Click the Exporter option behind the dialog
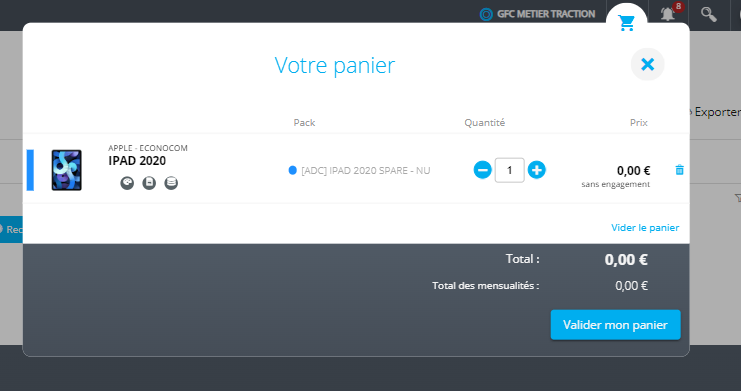This screenshot has width=741, height=391. tap(716, 112)
